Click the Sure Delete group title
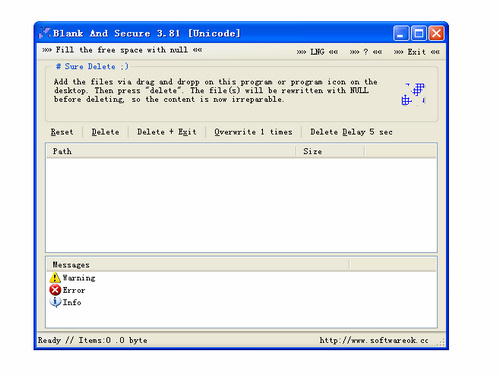 point(92,67)
